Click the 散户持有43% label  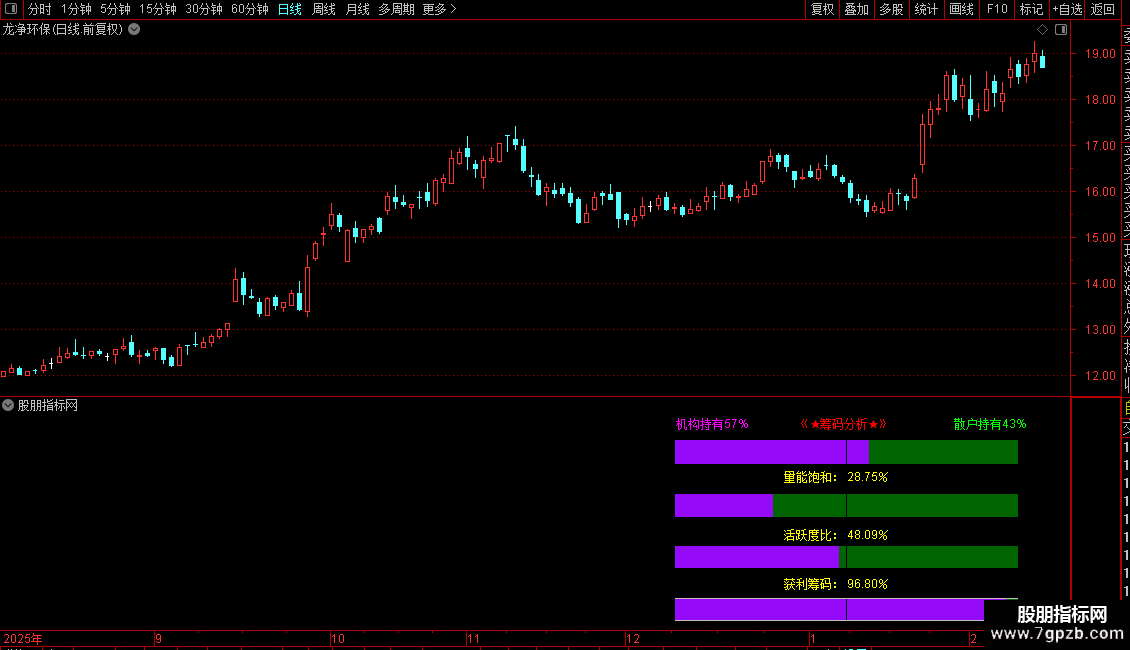point(989,424)
